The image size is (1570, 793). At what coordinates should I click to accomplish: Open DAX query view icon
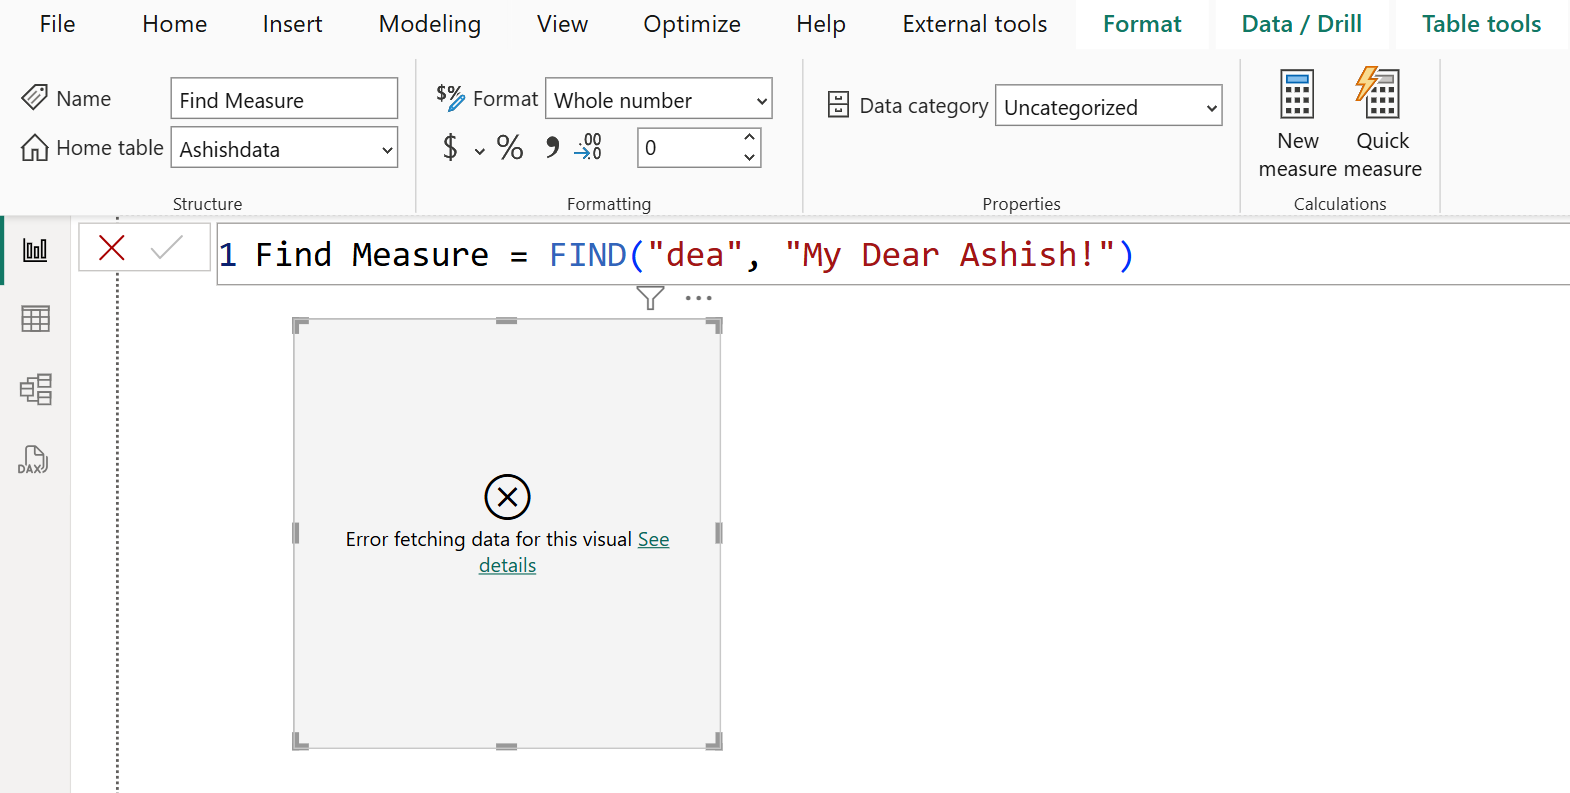pyautogui.click(x=34, y=460)
